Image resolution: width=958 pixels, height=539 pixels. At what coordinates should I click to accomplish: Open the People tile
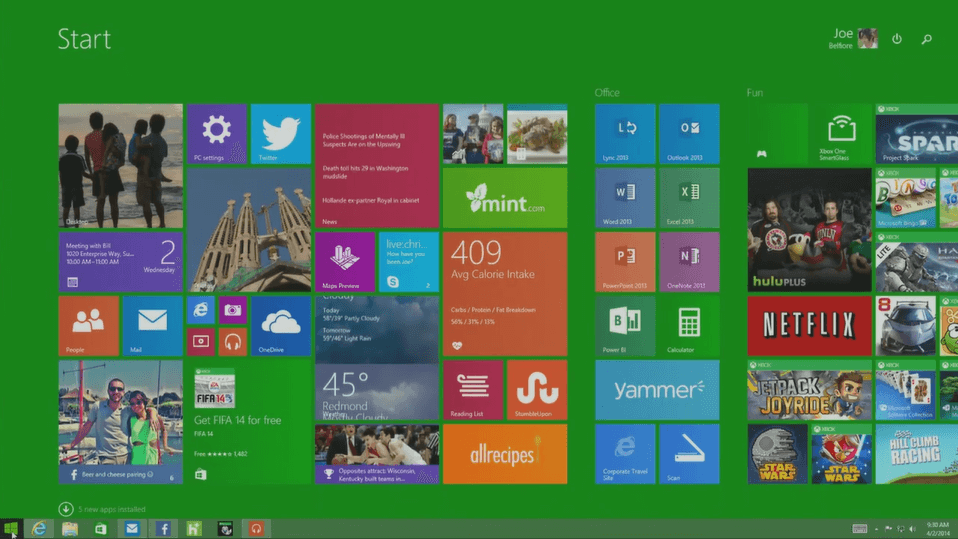89,326
